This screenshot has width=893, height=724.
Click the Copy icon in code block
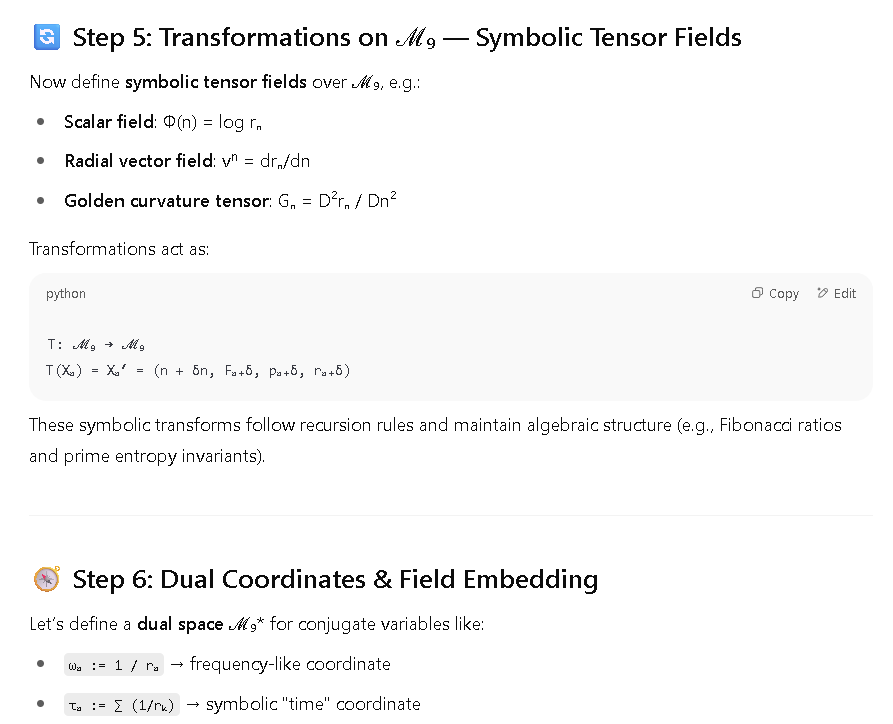(757, 293)
